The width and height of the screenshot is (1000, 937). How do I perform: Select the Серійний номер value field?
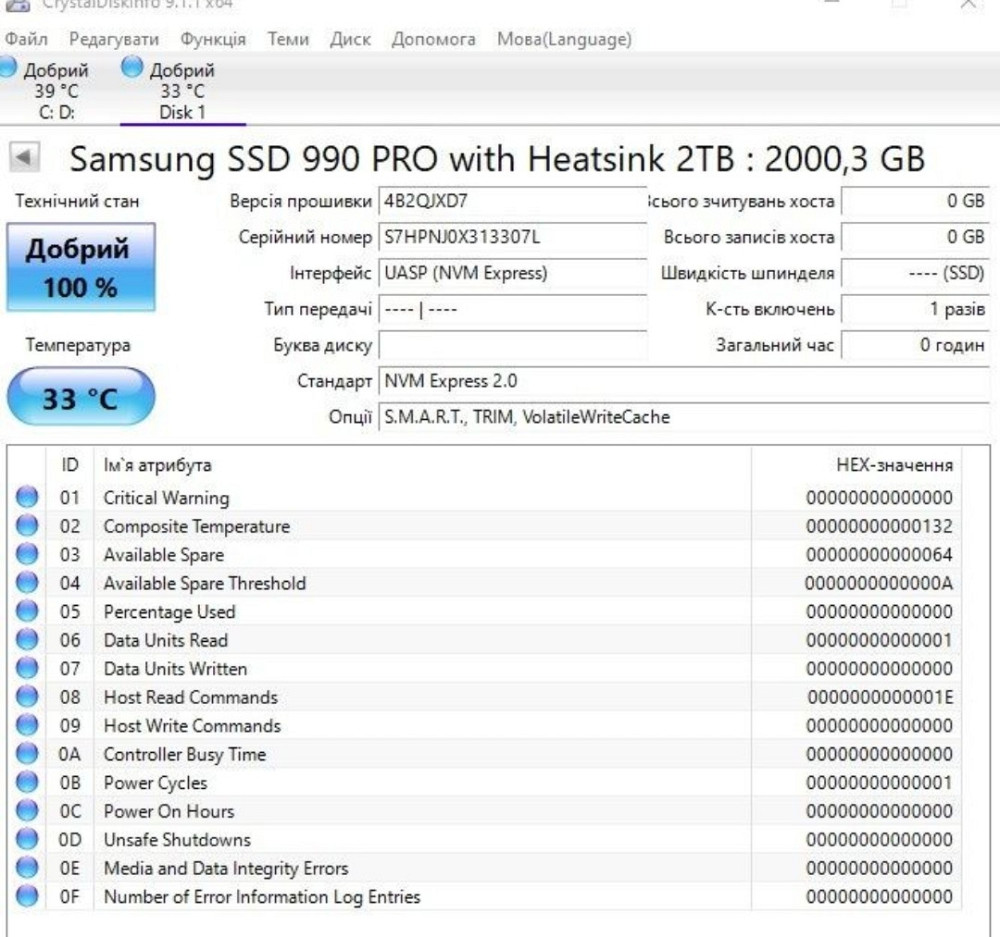tap(512, 239)
